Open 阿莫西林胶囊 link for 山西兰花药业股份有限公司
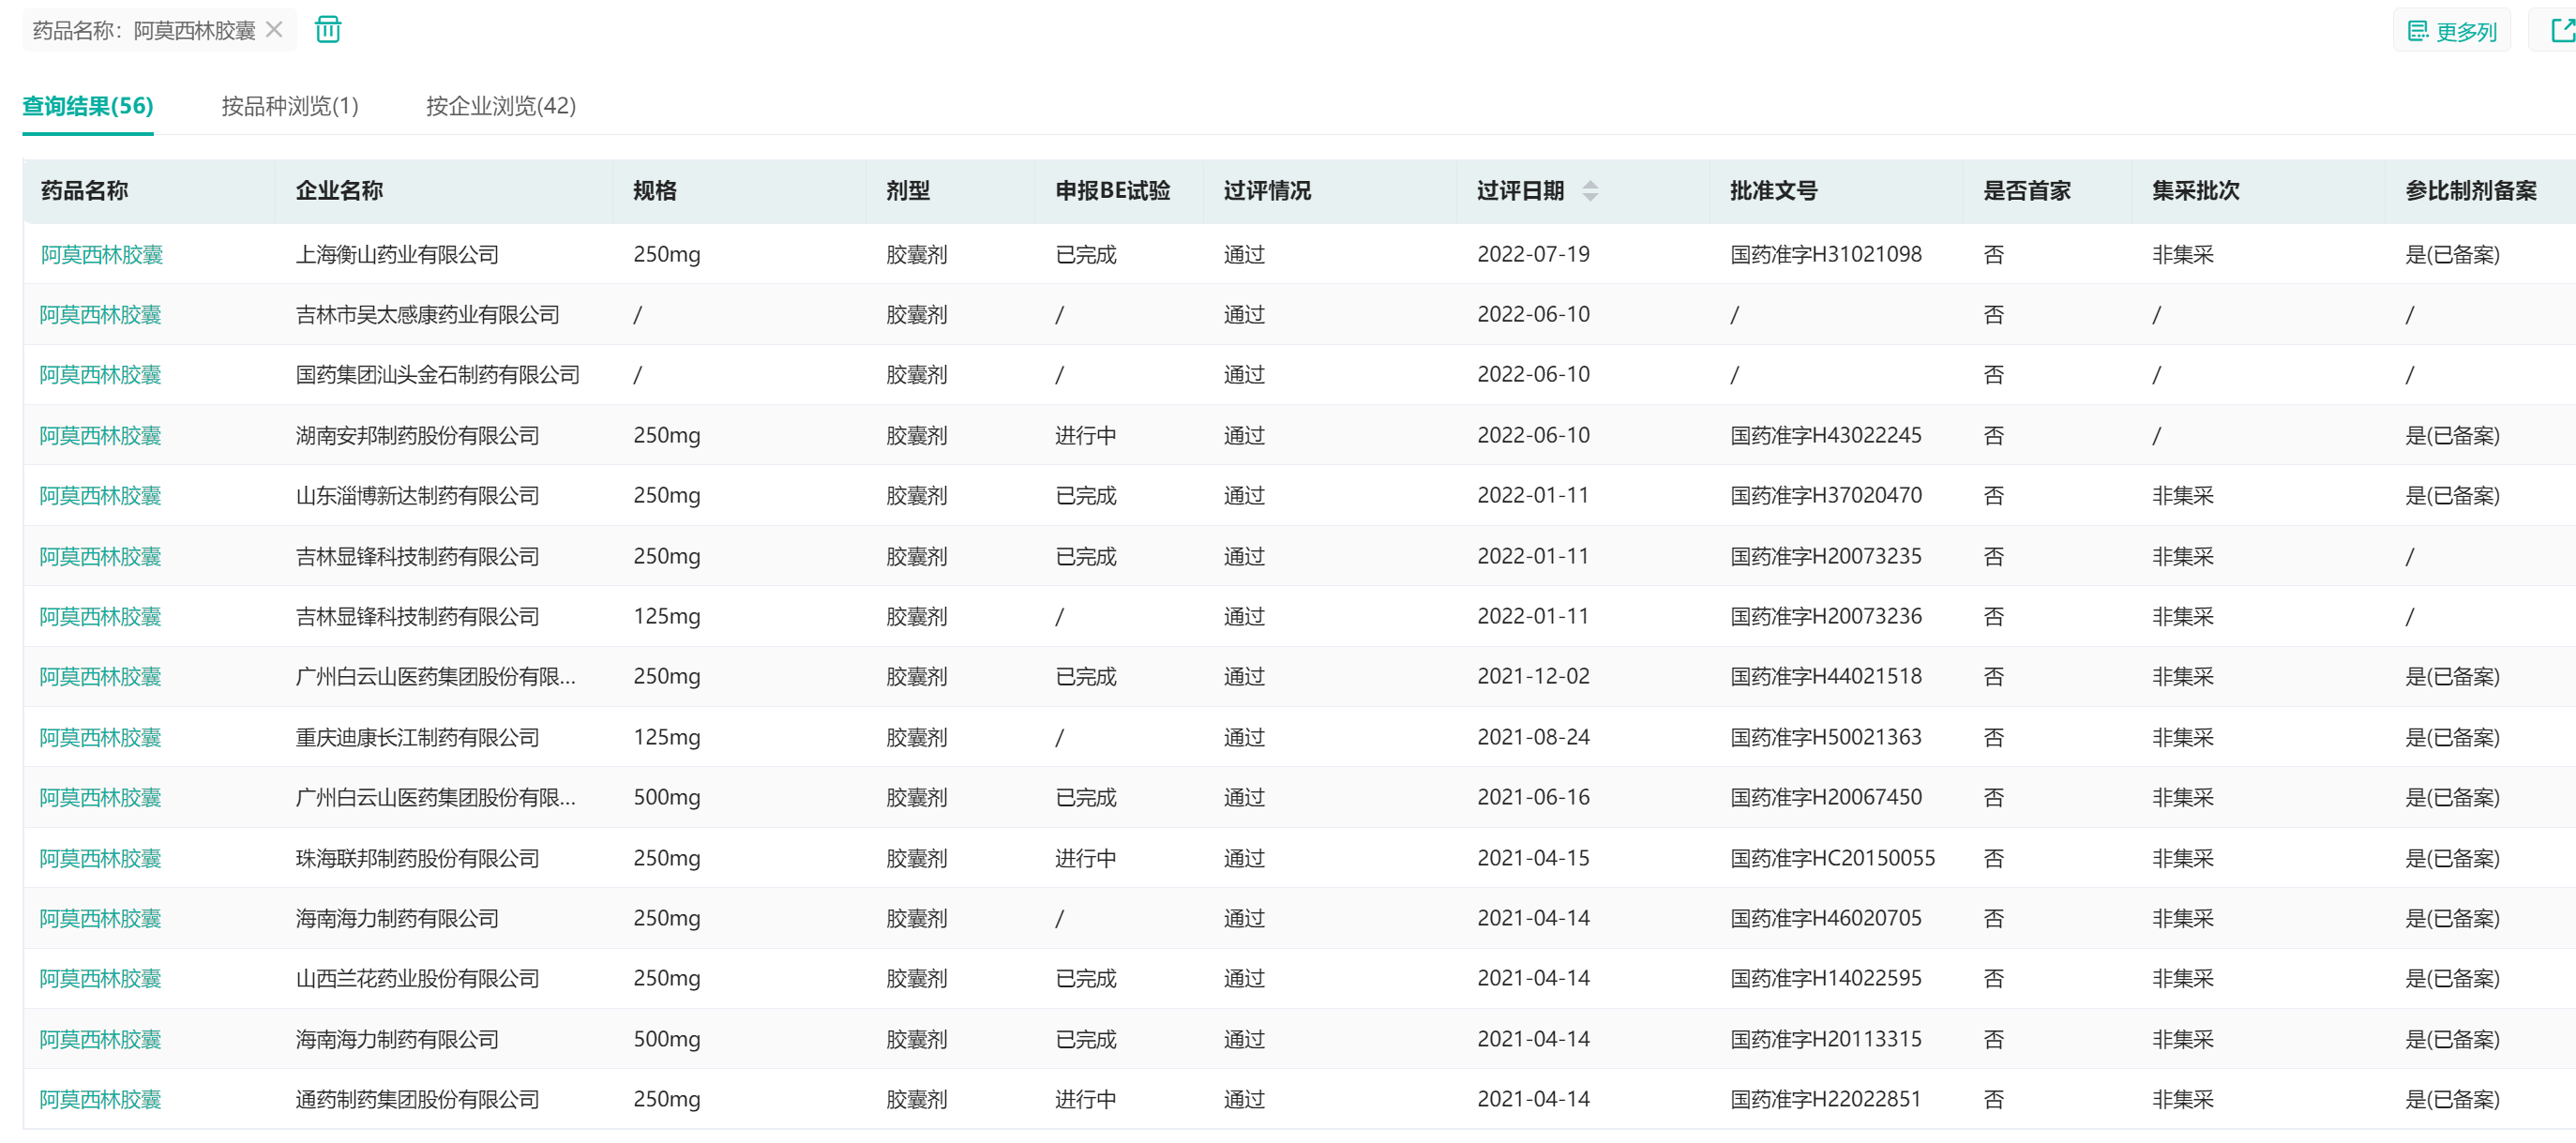The height and width of the screenshot is (1143, 2576). [x=101, y=979]
